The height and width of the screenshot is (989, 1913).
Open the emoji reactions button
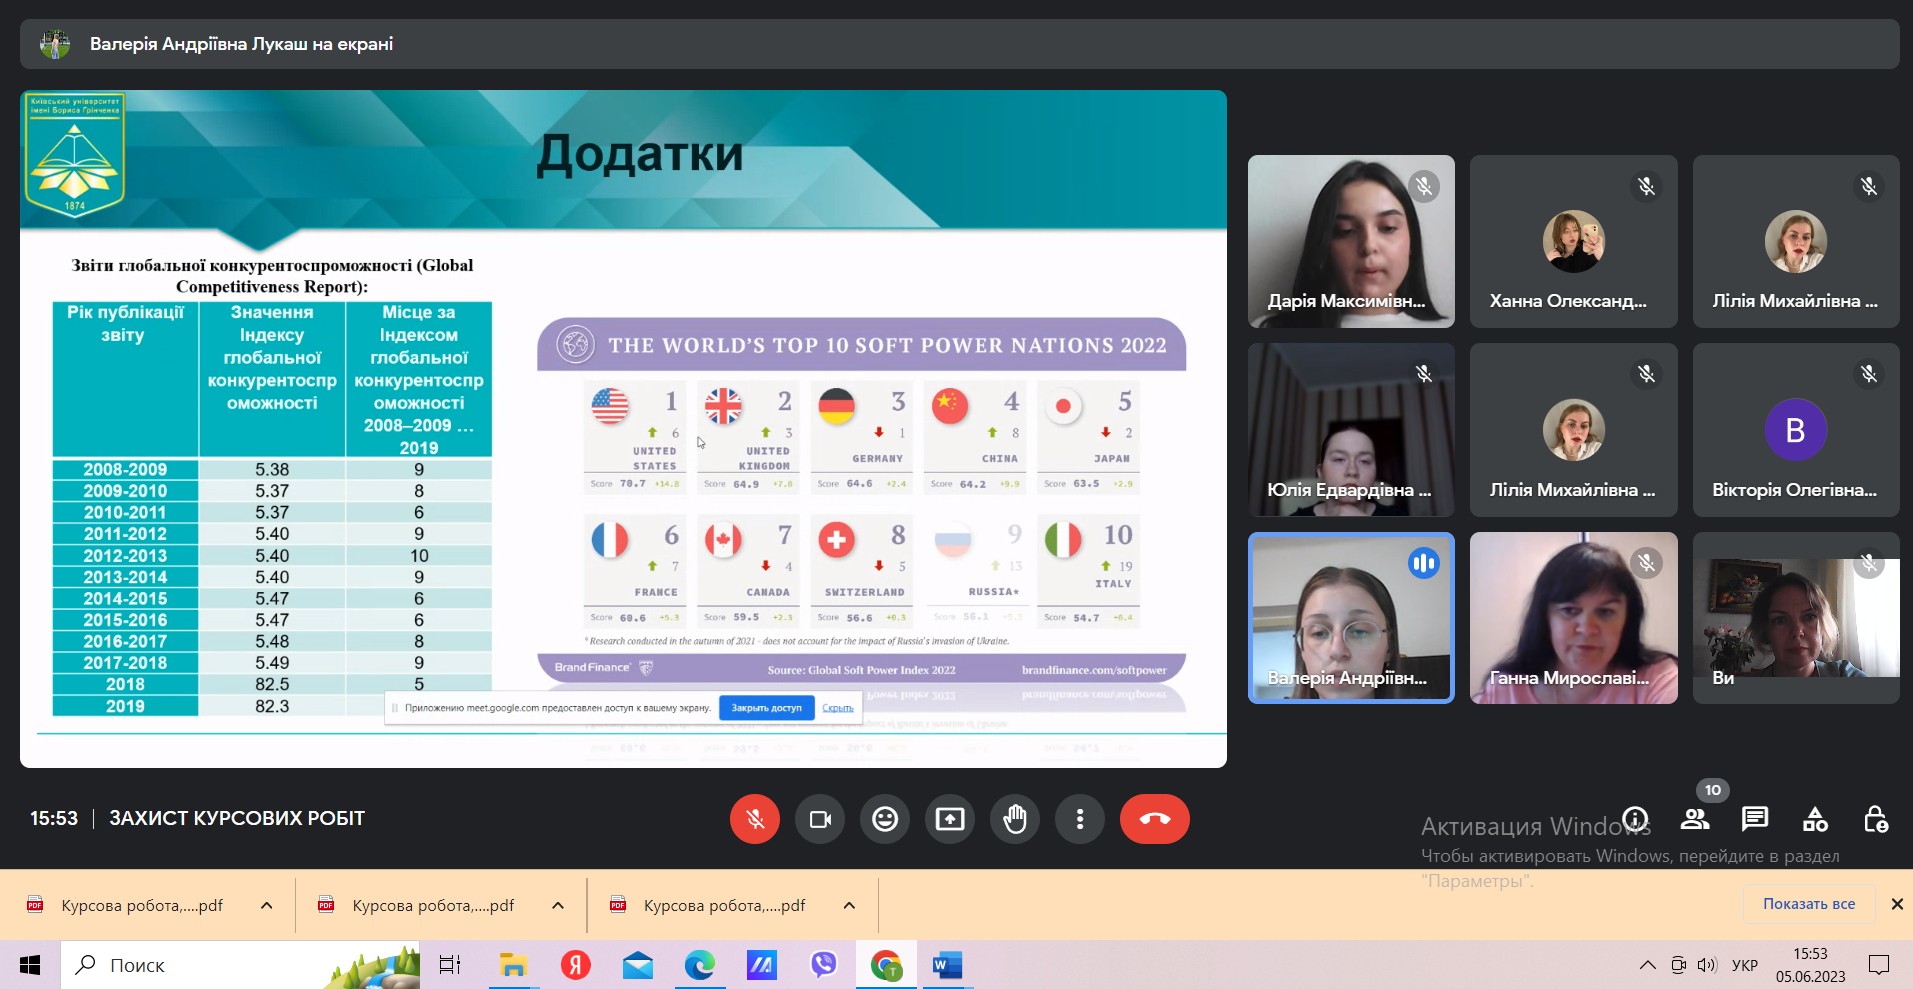tap(885, 819)
